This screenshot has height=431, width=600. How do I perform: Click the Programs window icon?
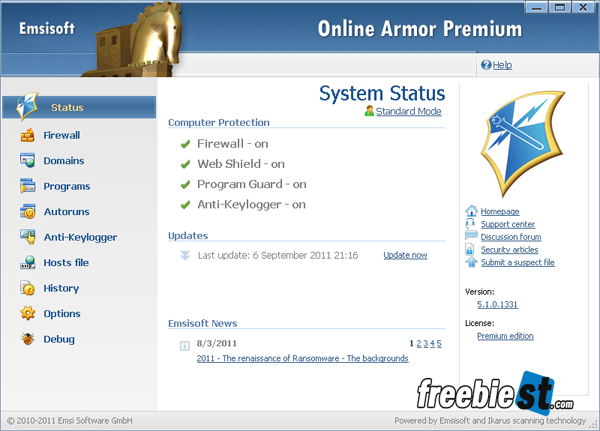(x=28, y=186)
